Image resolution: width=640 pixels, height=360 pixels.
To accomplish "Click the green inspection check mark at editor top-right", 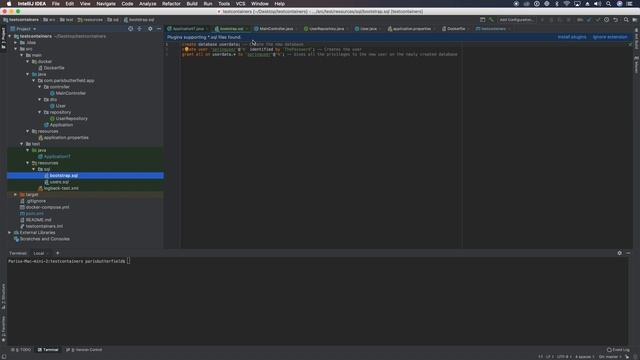I will pyautogui.click(x=630, y=44).
